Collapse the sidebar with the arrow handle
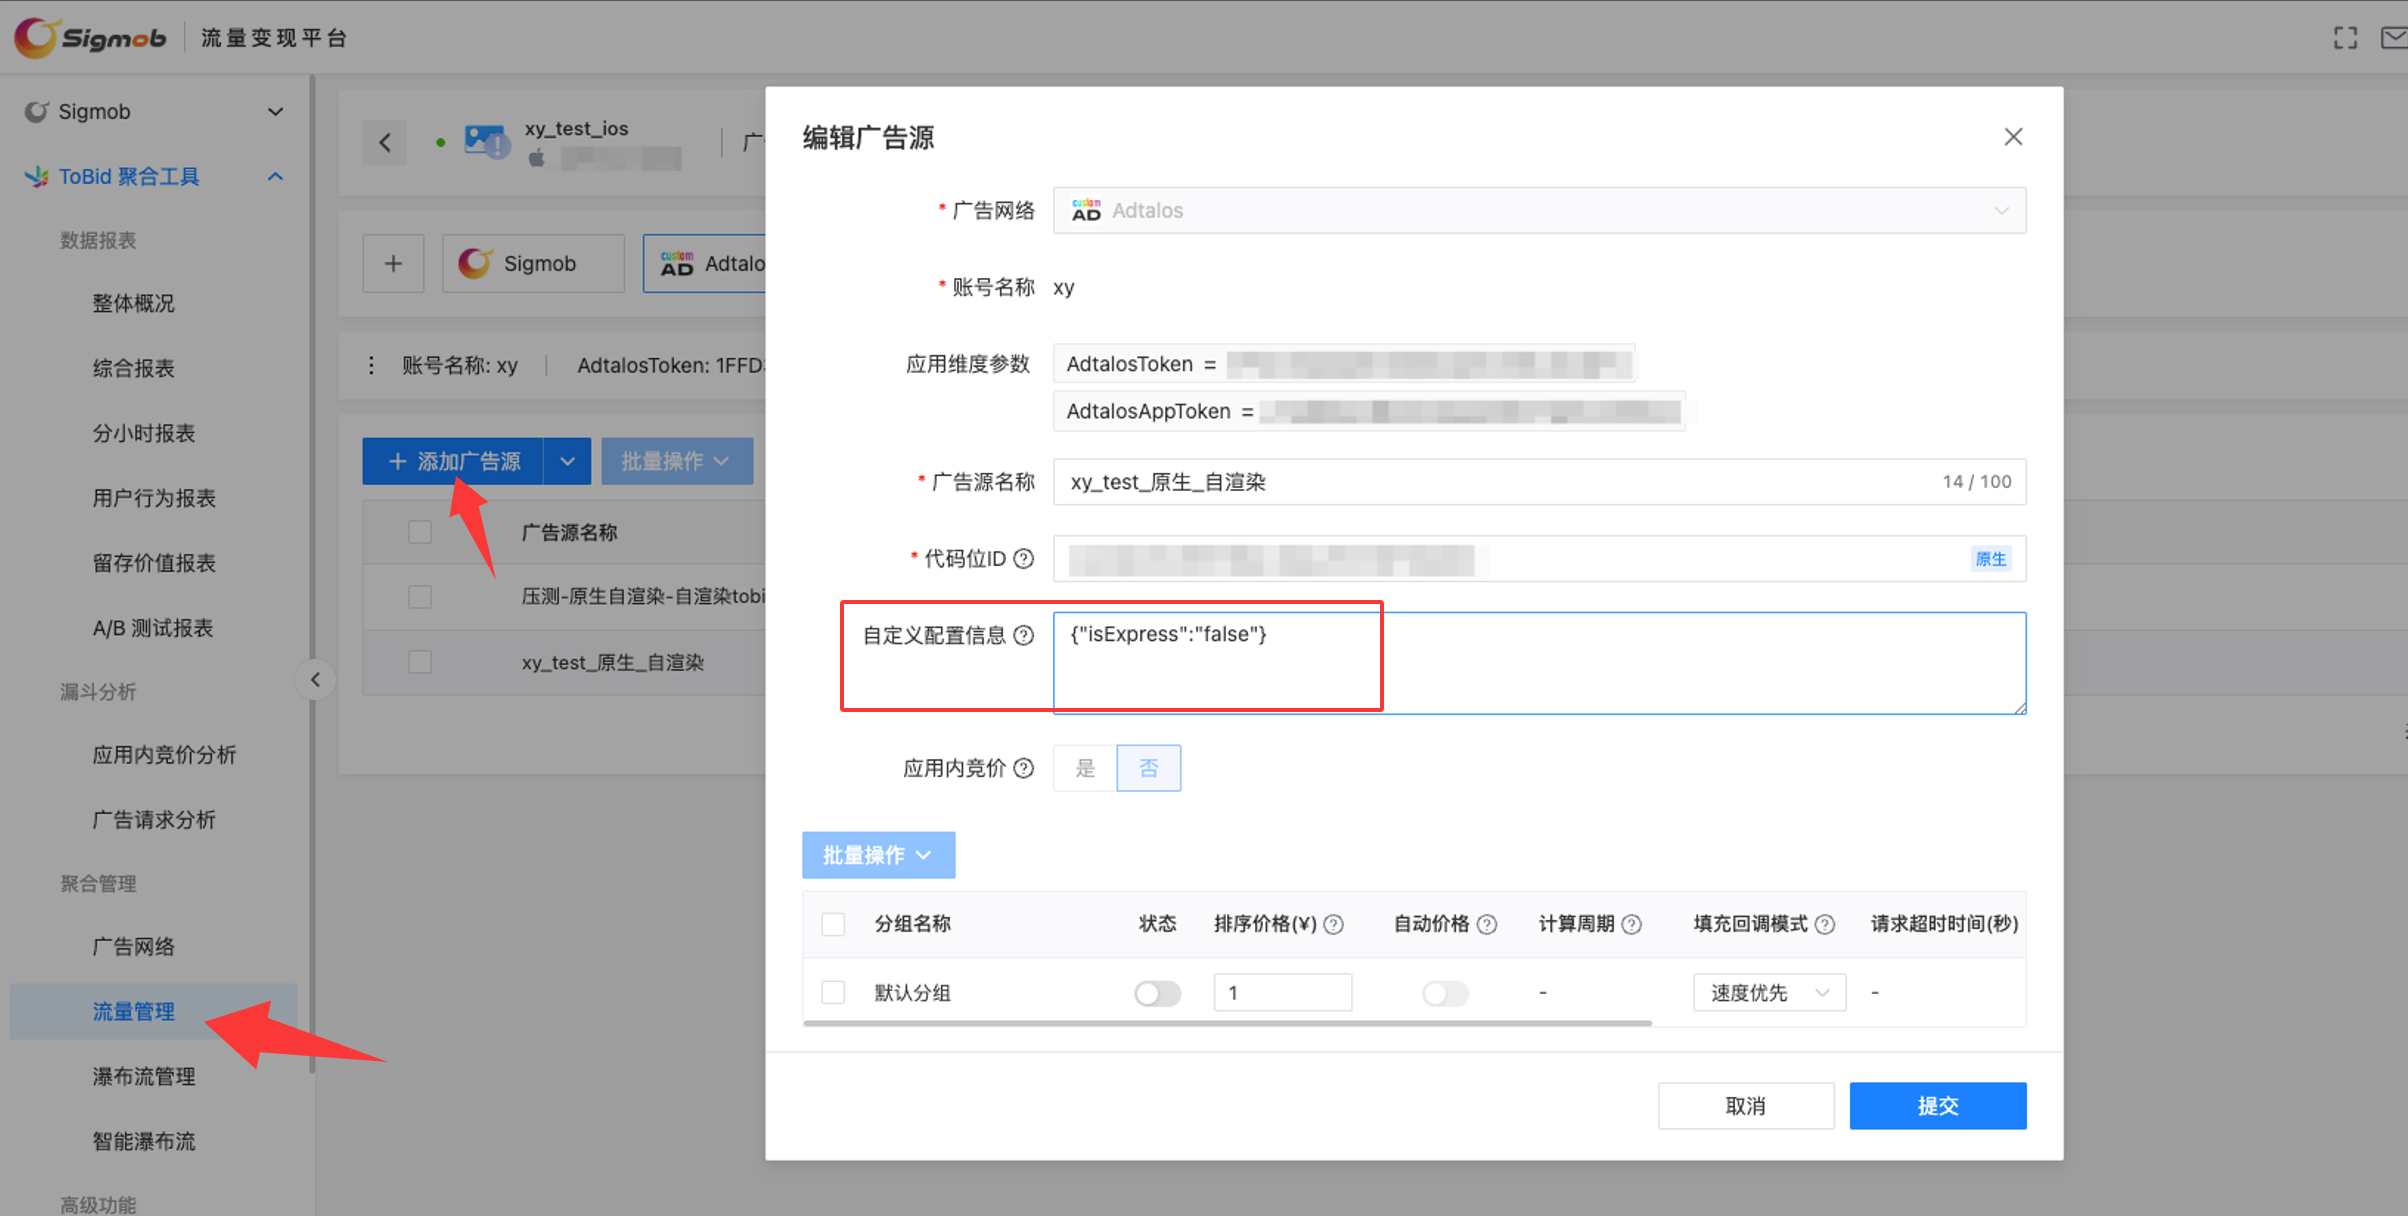The width and height of the screenshot is (2408, 1216). [x=315, y=680]
